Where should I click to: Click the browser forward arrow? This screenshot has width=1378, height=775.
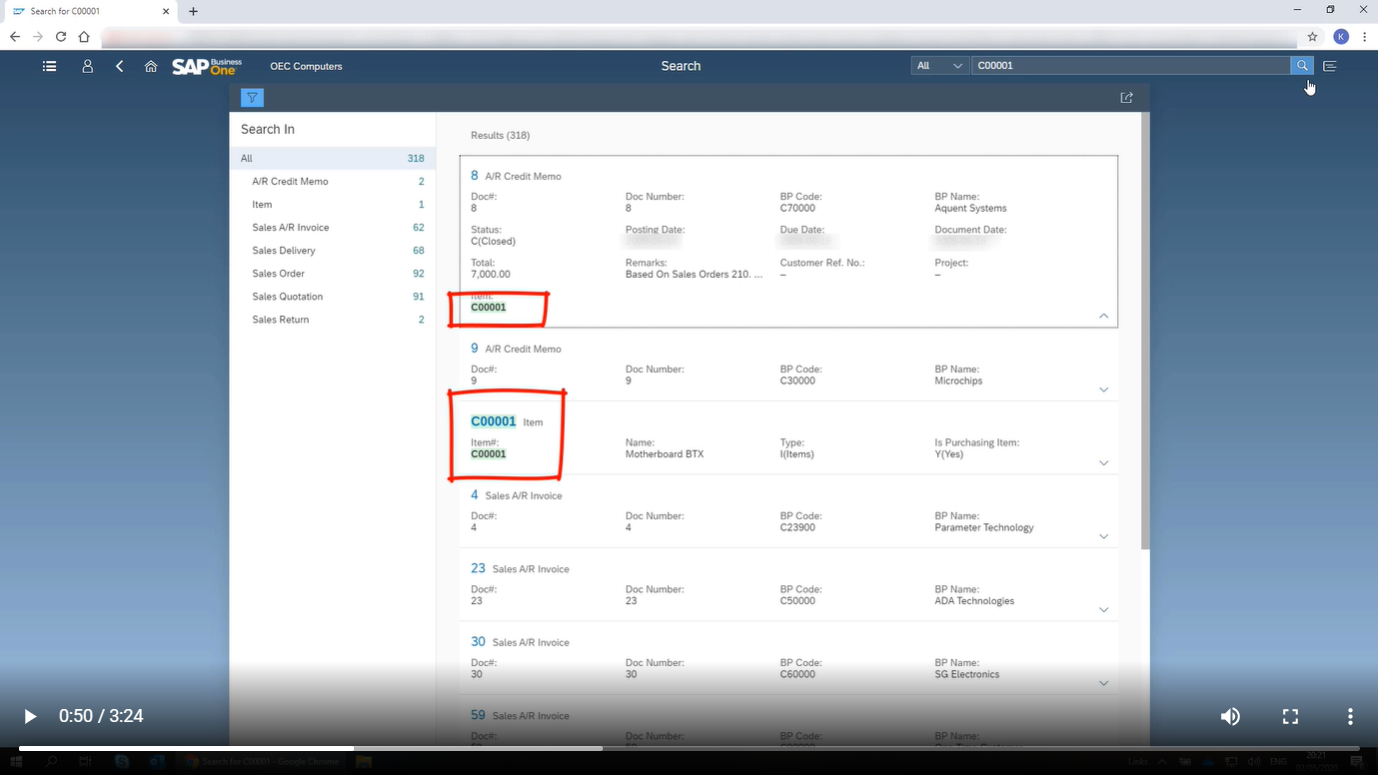pyautogui.click(x=38, y=37)
